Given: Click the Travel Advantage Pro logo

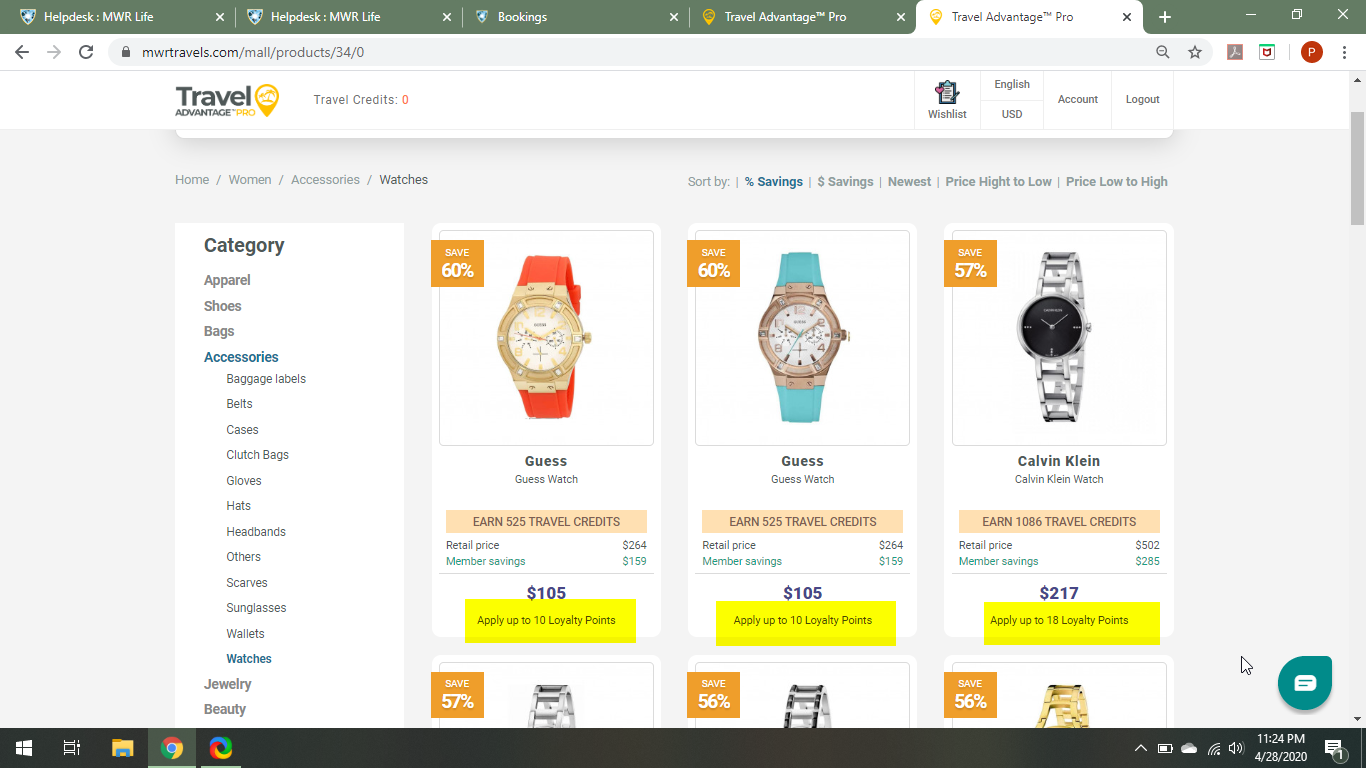Looking at the screenshot, I should coord(227,100).
